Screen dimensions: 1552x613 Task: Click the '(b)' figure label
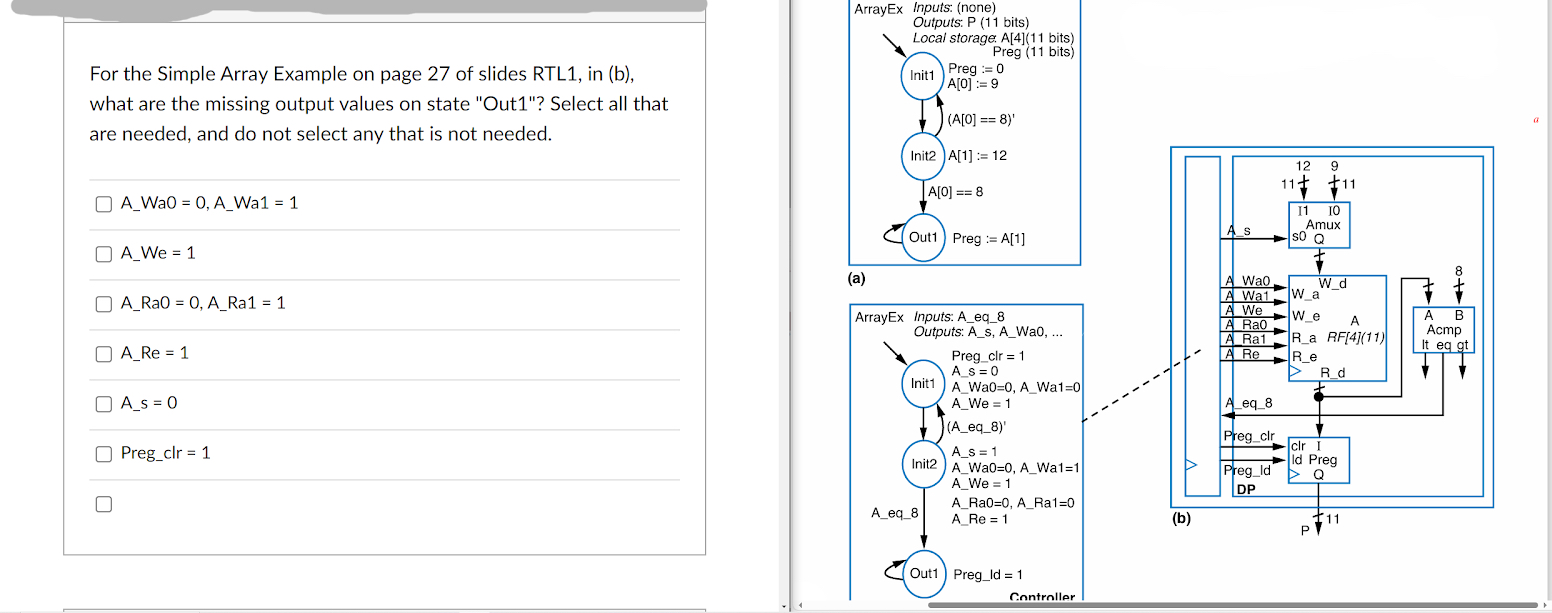point(1182,520)
